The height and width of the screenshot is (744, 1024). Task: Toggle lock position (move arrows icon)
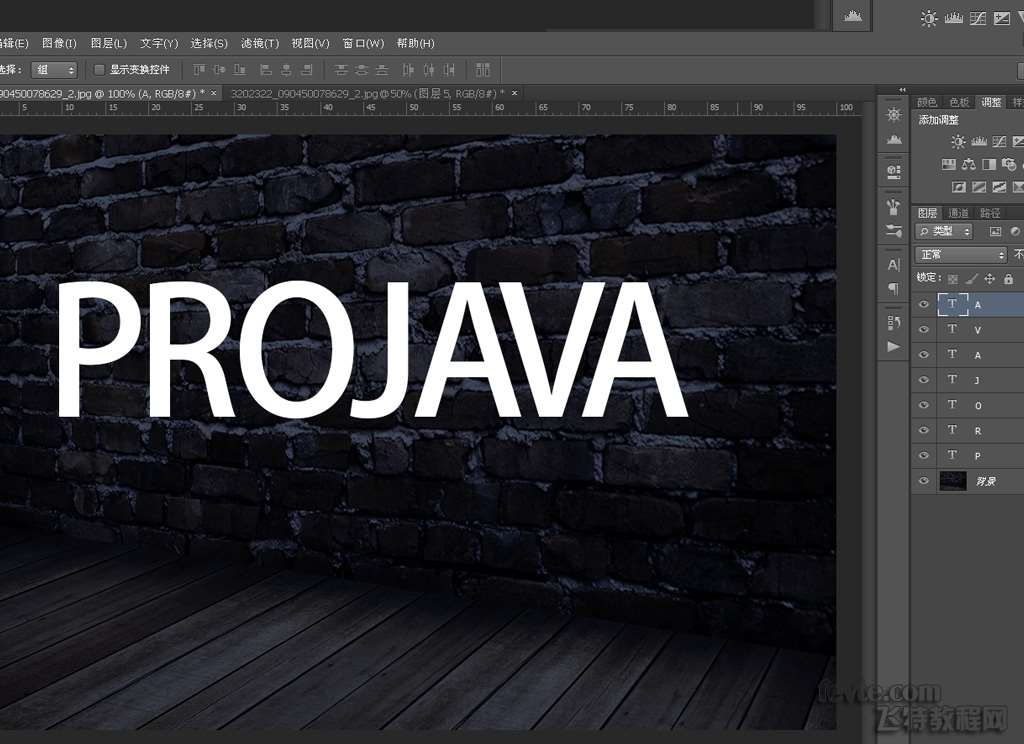tap(989, 279)
